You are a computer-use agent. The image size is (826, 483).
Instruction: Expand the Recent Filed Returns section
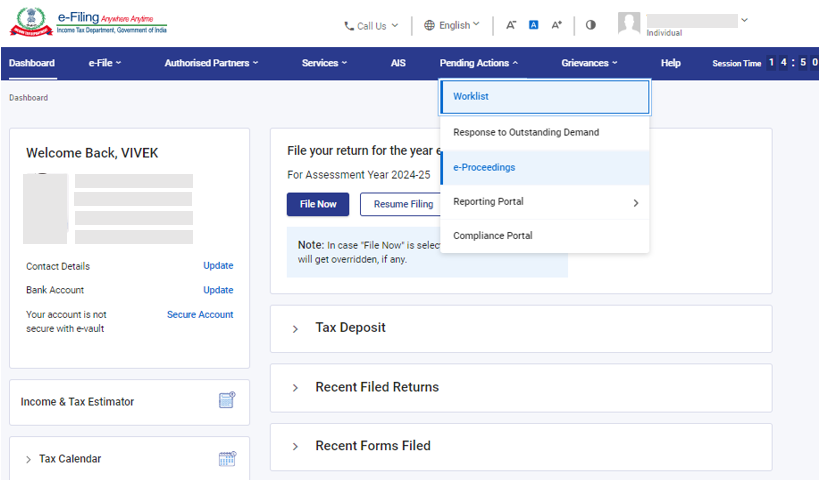pyautogui.click(x=376, y=387)
